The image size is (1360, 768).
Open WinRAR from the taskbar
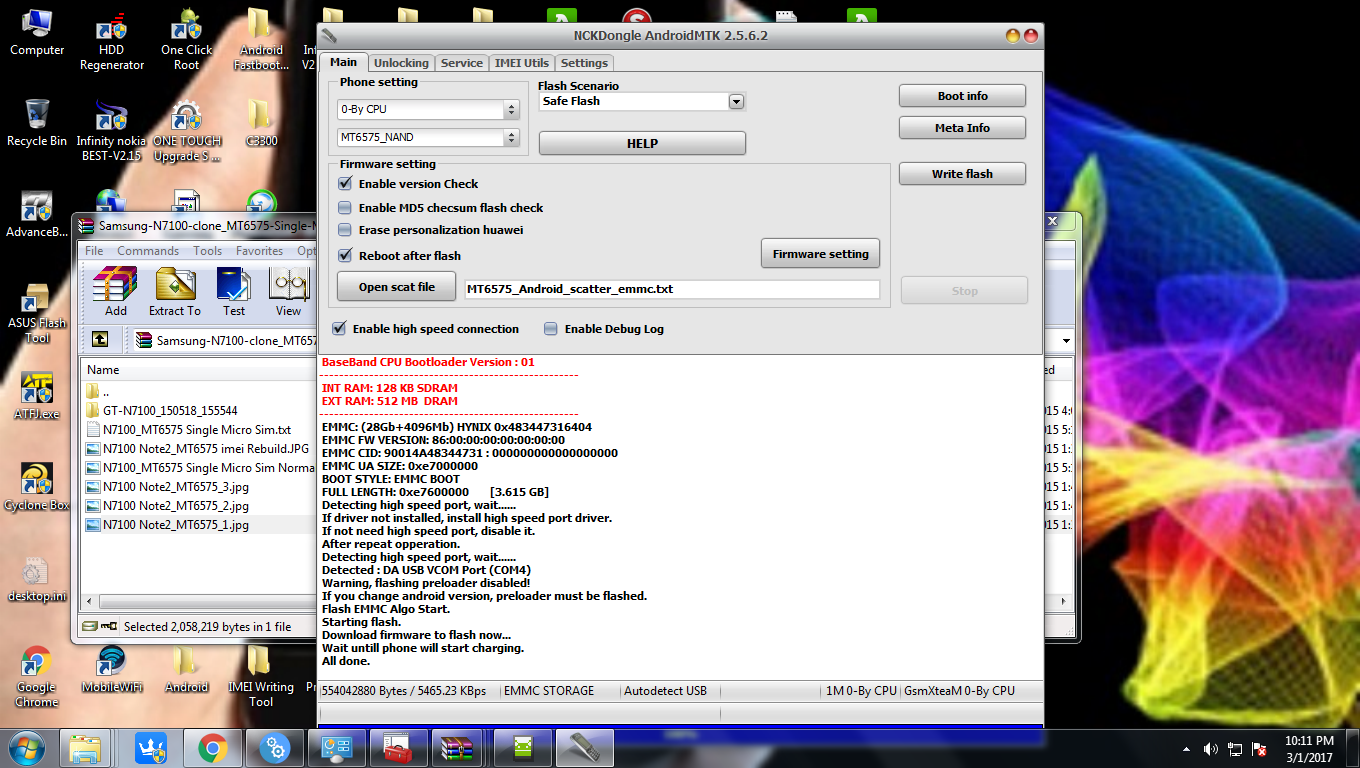(x=456, y=747)
